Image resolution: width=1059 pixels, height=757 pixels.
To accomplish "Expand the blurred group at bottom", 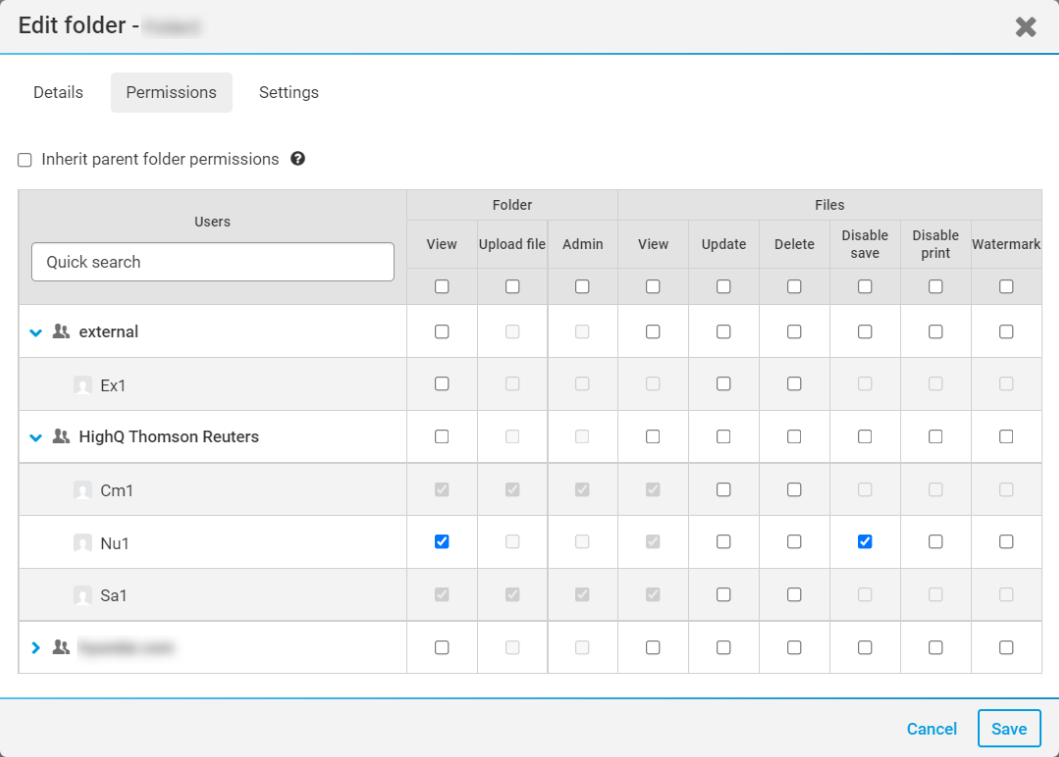I will click(x=36, y=648).
